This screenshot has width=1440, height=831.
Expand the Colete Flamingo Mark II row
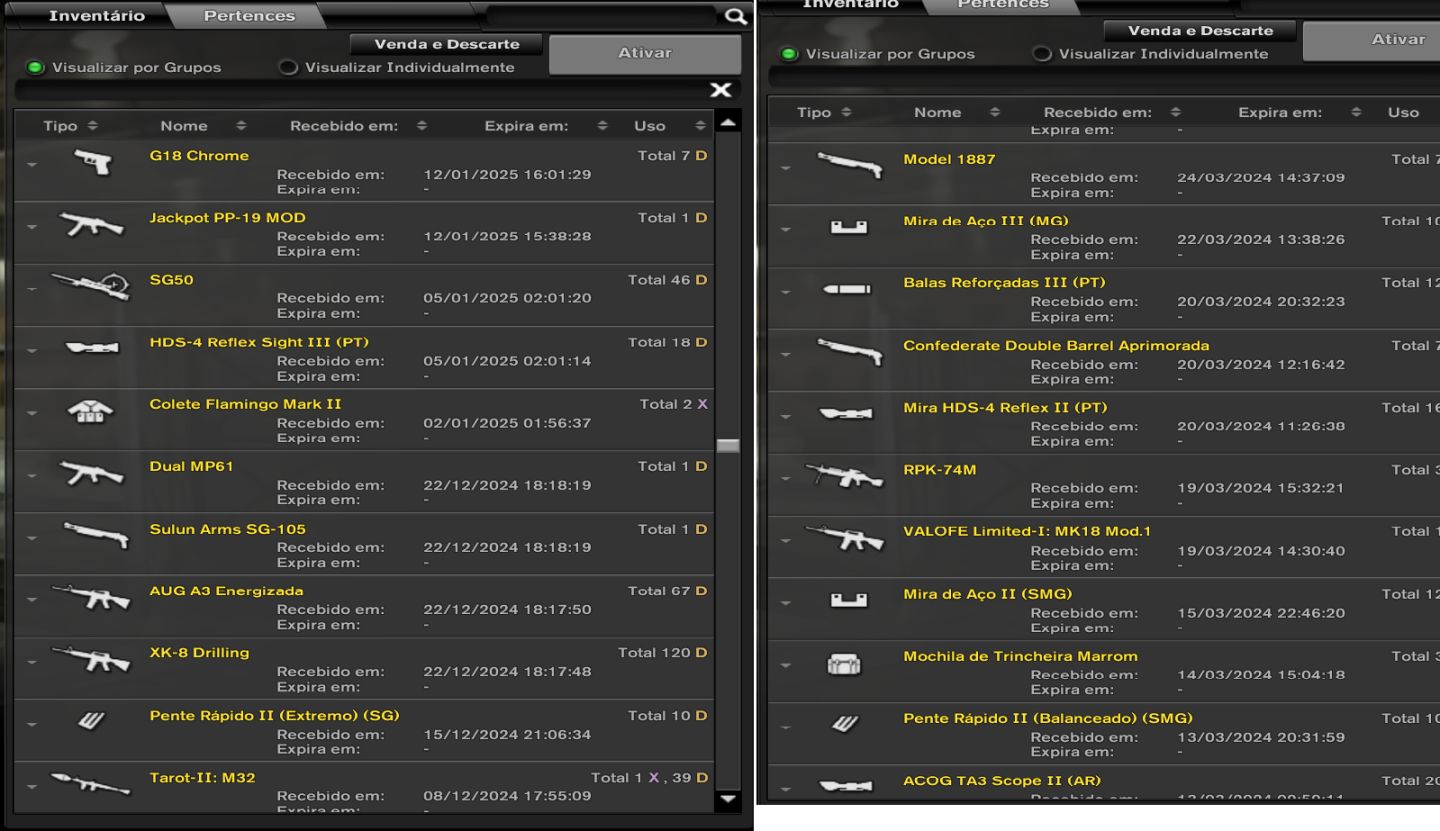tap(32, 412)
